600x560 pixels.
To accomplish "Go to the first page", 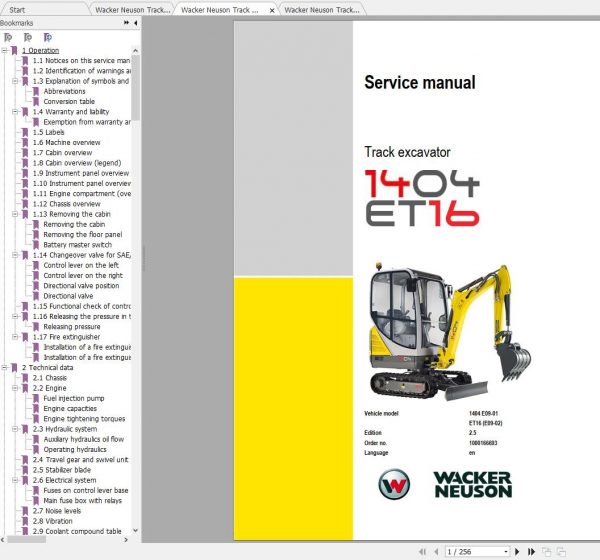I will (x=422, y=552).
